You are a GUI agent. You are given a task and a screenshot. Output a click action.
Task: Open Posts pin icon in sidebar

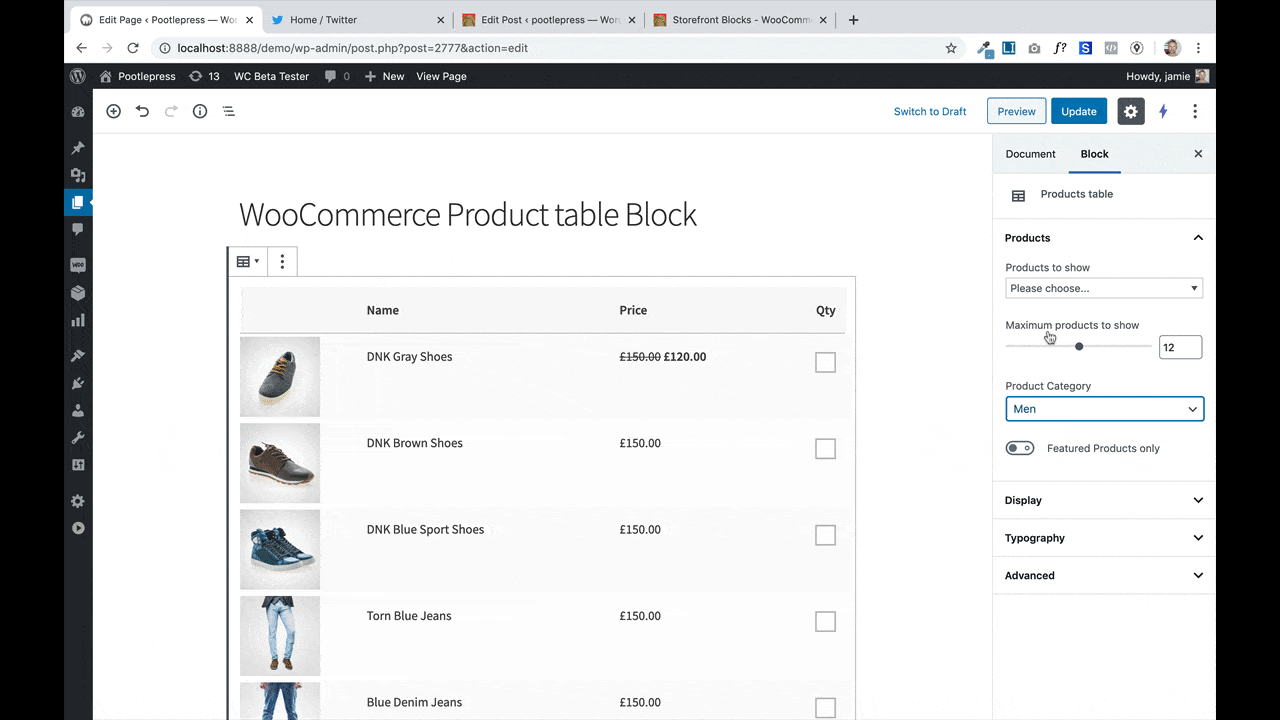78,148
